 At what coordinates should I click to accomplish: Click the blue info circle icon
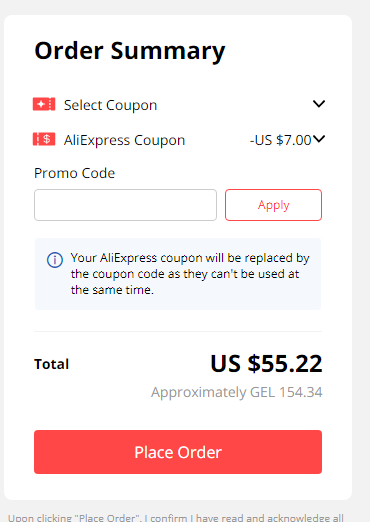point(55,260)
